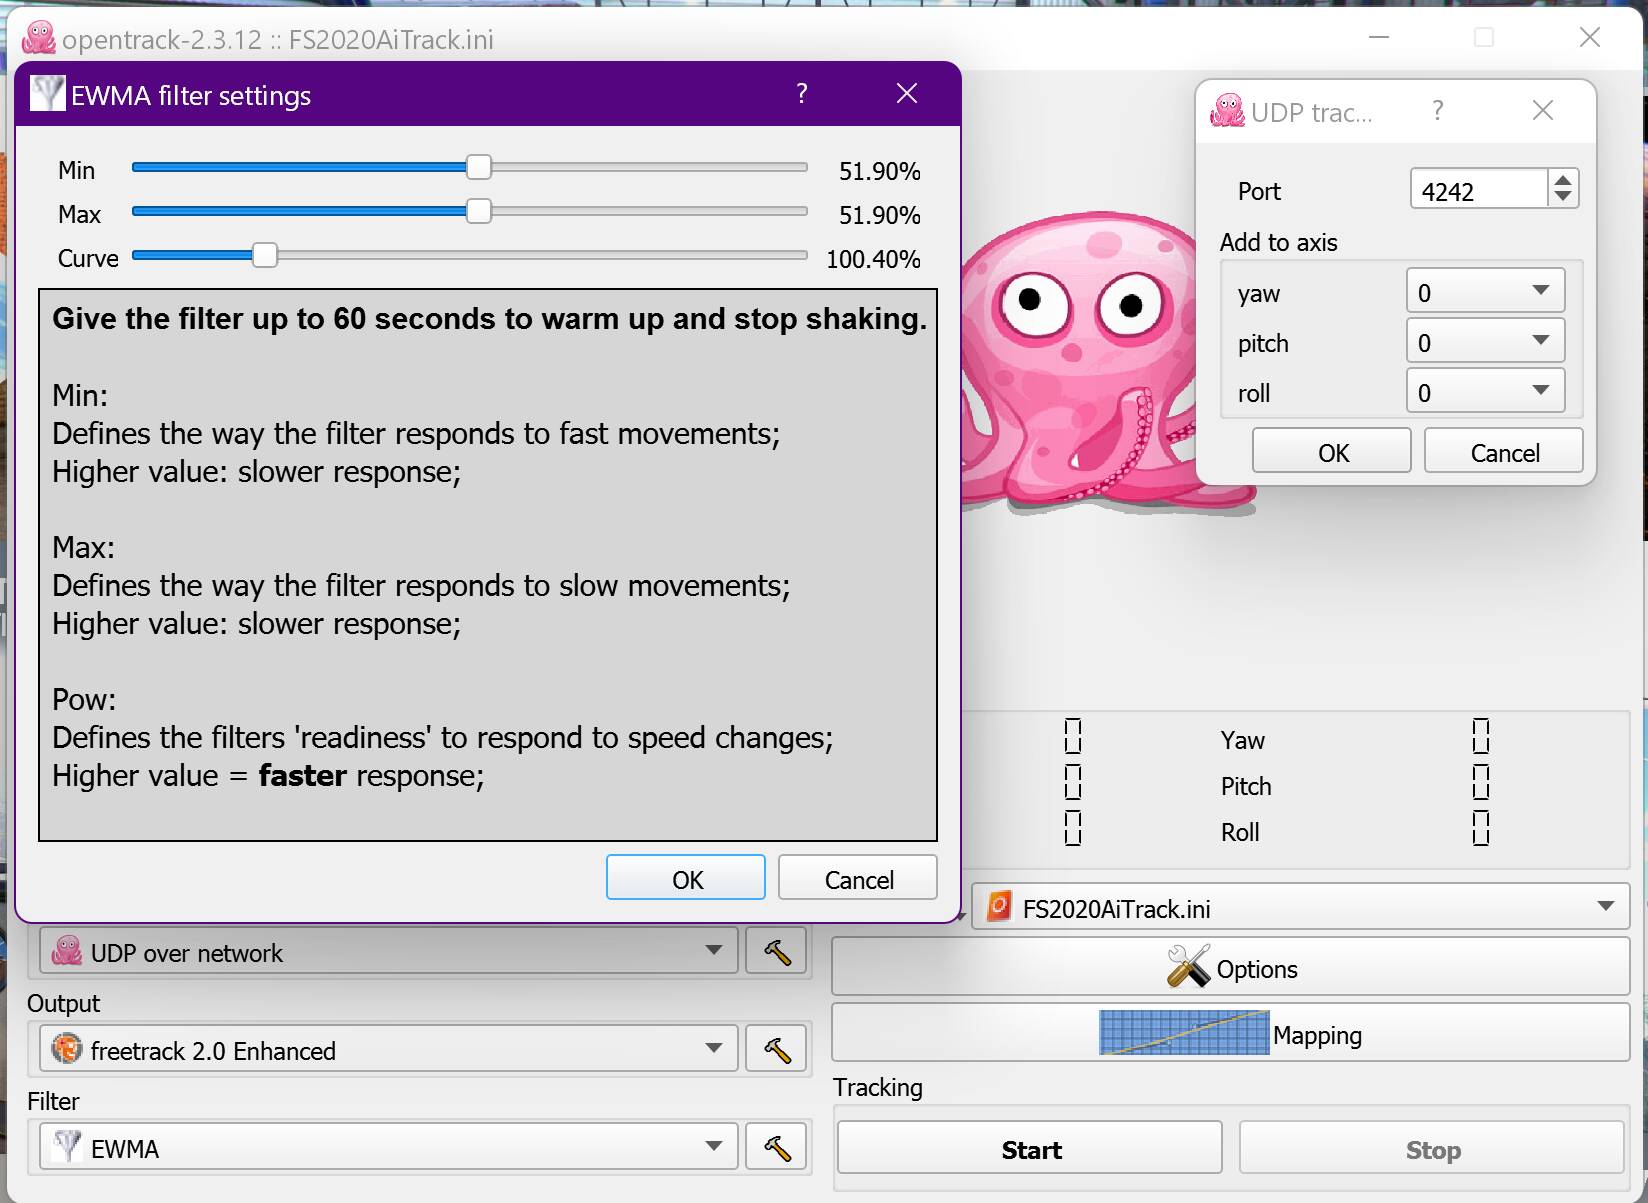
Task: Click the hammer settings icon beside UDP over network
Action: 777,952
